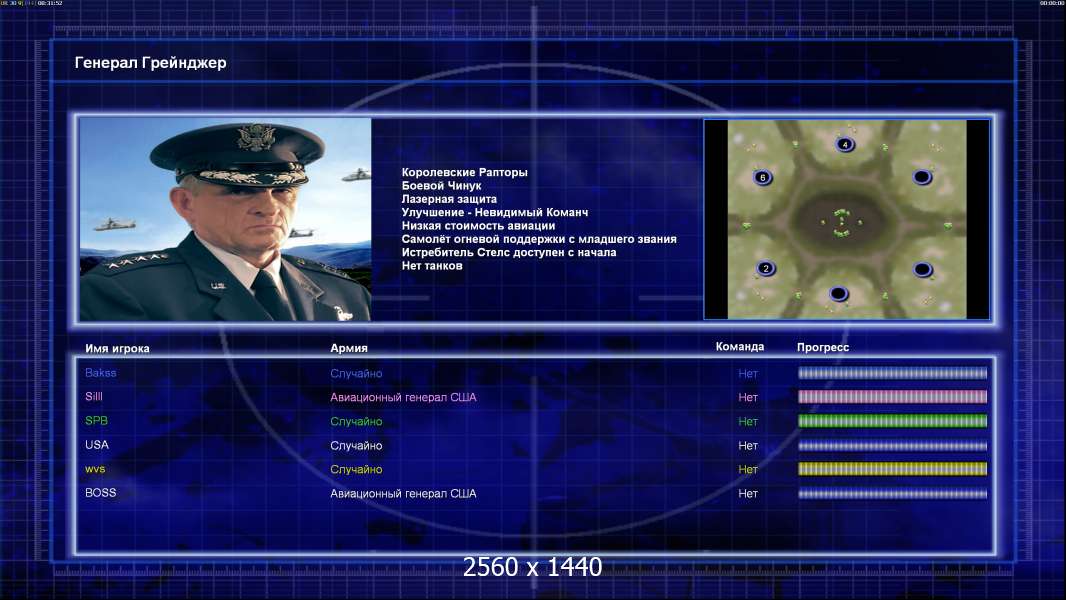
Task: Select player name "BOSS"
Action: [101, 493]
